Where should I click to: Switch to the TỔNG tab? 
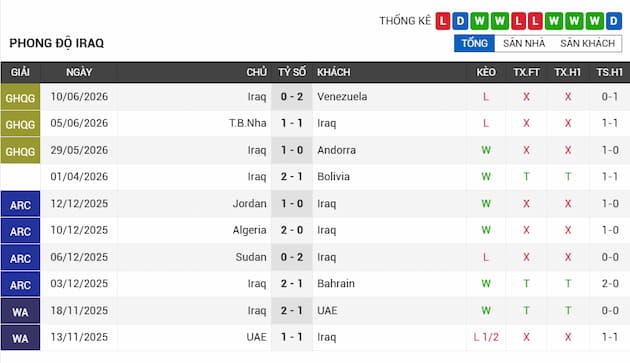point(475,43)
